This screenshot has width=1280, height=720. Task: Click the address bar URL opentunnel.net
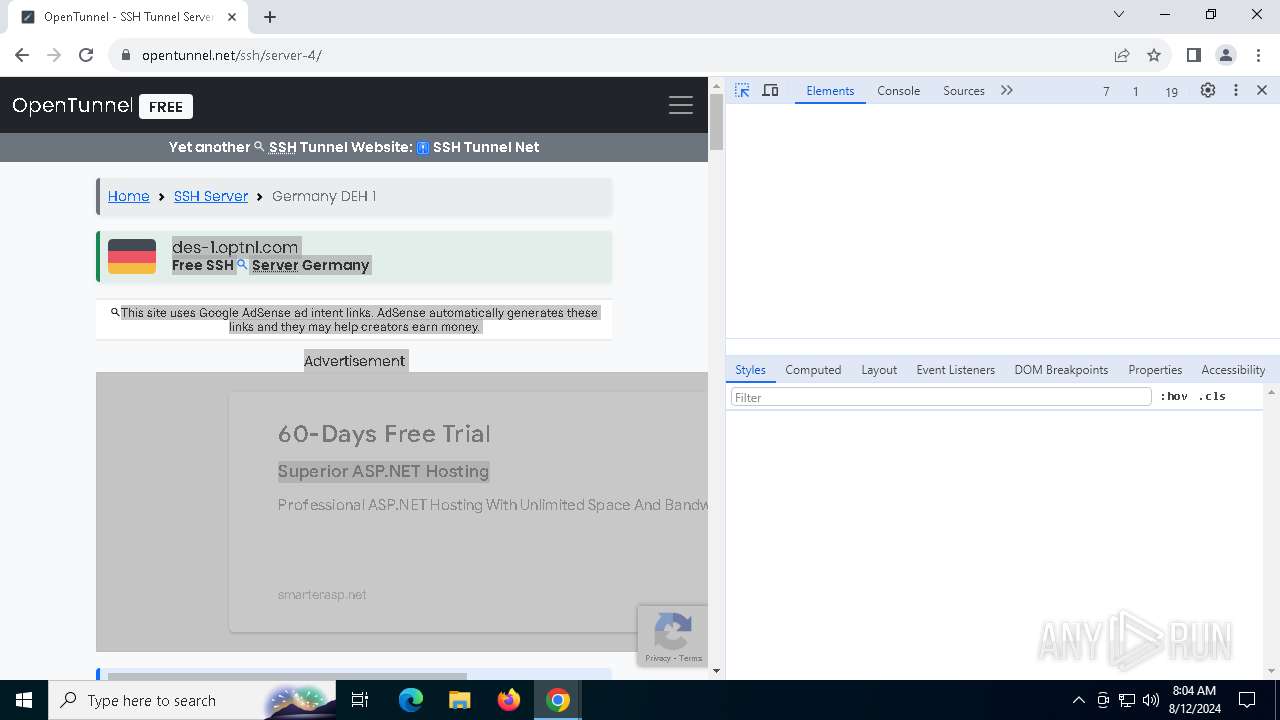point(232,55)
